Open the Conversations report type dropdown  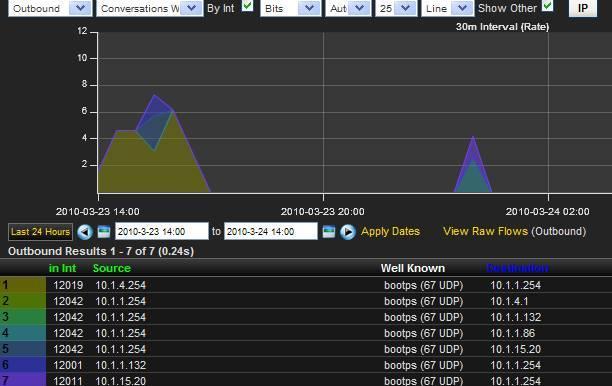coord(149,8)
